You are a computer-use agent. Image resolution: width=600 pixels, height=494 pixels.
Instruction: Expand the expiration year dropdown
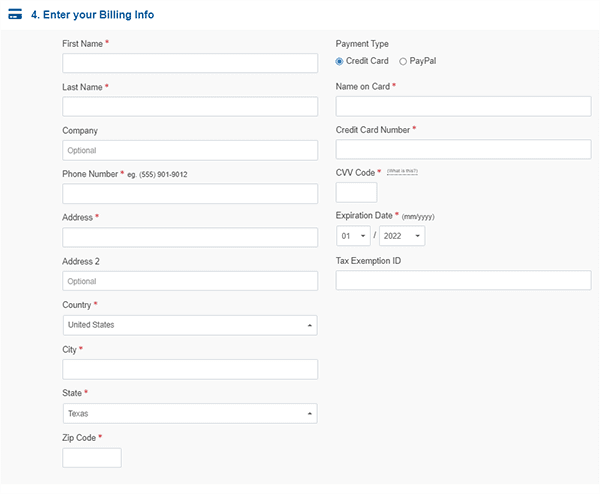point(402,236)
